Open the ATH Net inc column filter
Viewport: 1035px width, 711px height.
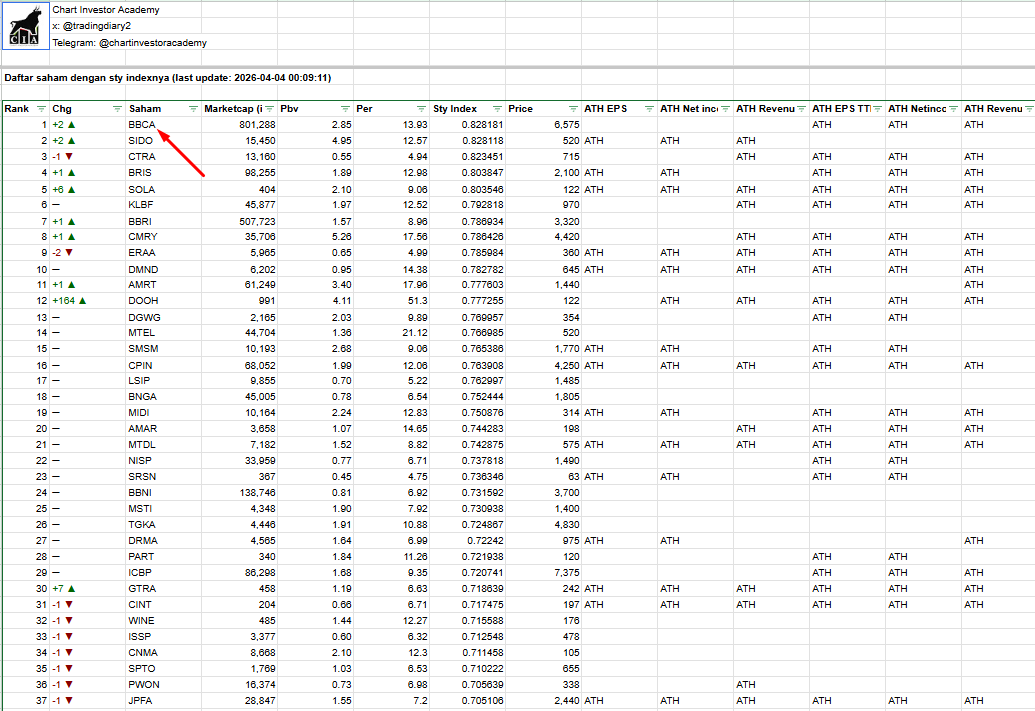725,109
